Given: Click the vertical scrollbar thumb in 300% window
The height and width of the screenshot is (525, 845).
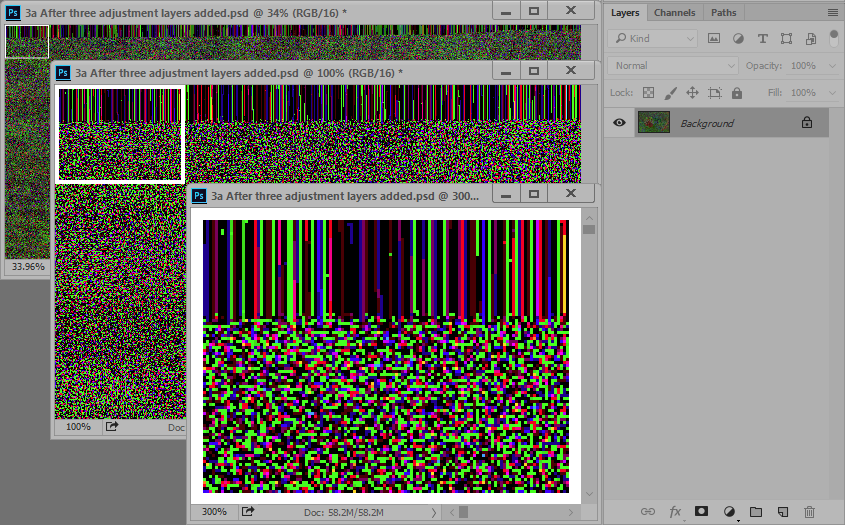Looking at the screenshot, I should (589, 230).
